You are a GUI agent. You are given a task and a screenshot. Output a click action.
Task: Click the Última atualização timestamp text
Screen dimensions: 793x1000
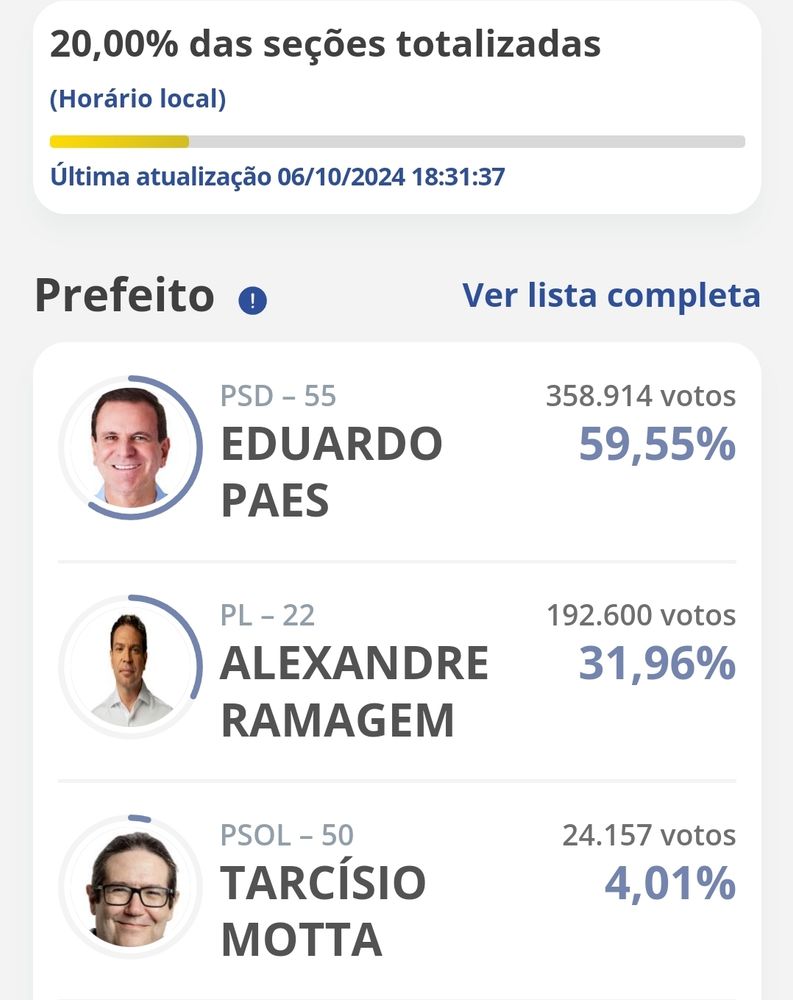pos(277,177)
